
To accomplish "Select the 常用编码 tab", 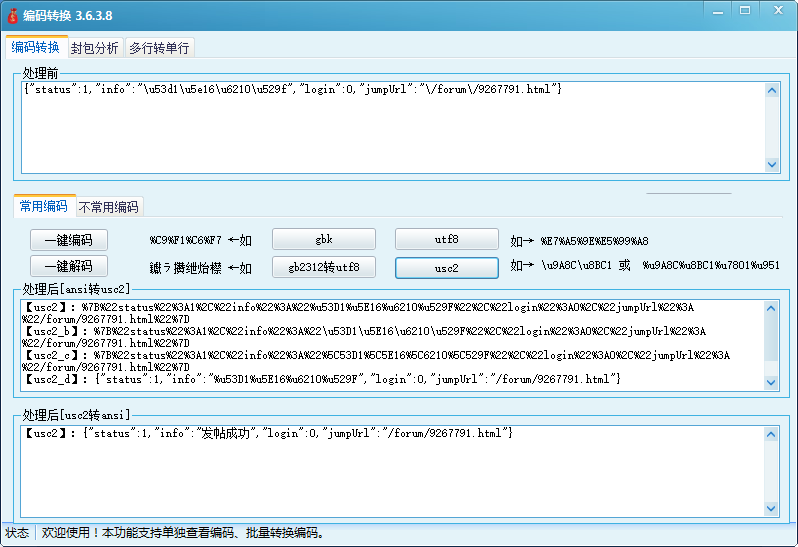I will pyautogui.click(x=44, y=206).
